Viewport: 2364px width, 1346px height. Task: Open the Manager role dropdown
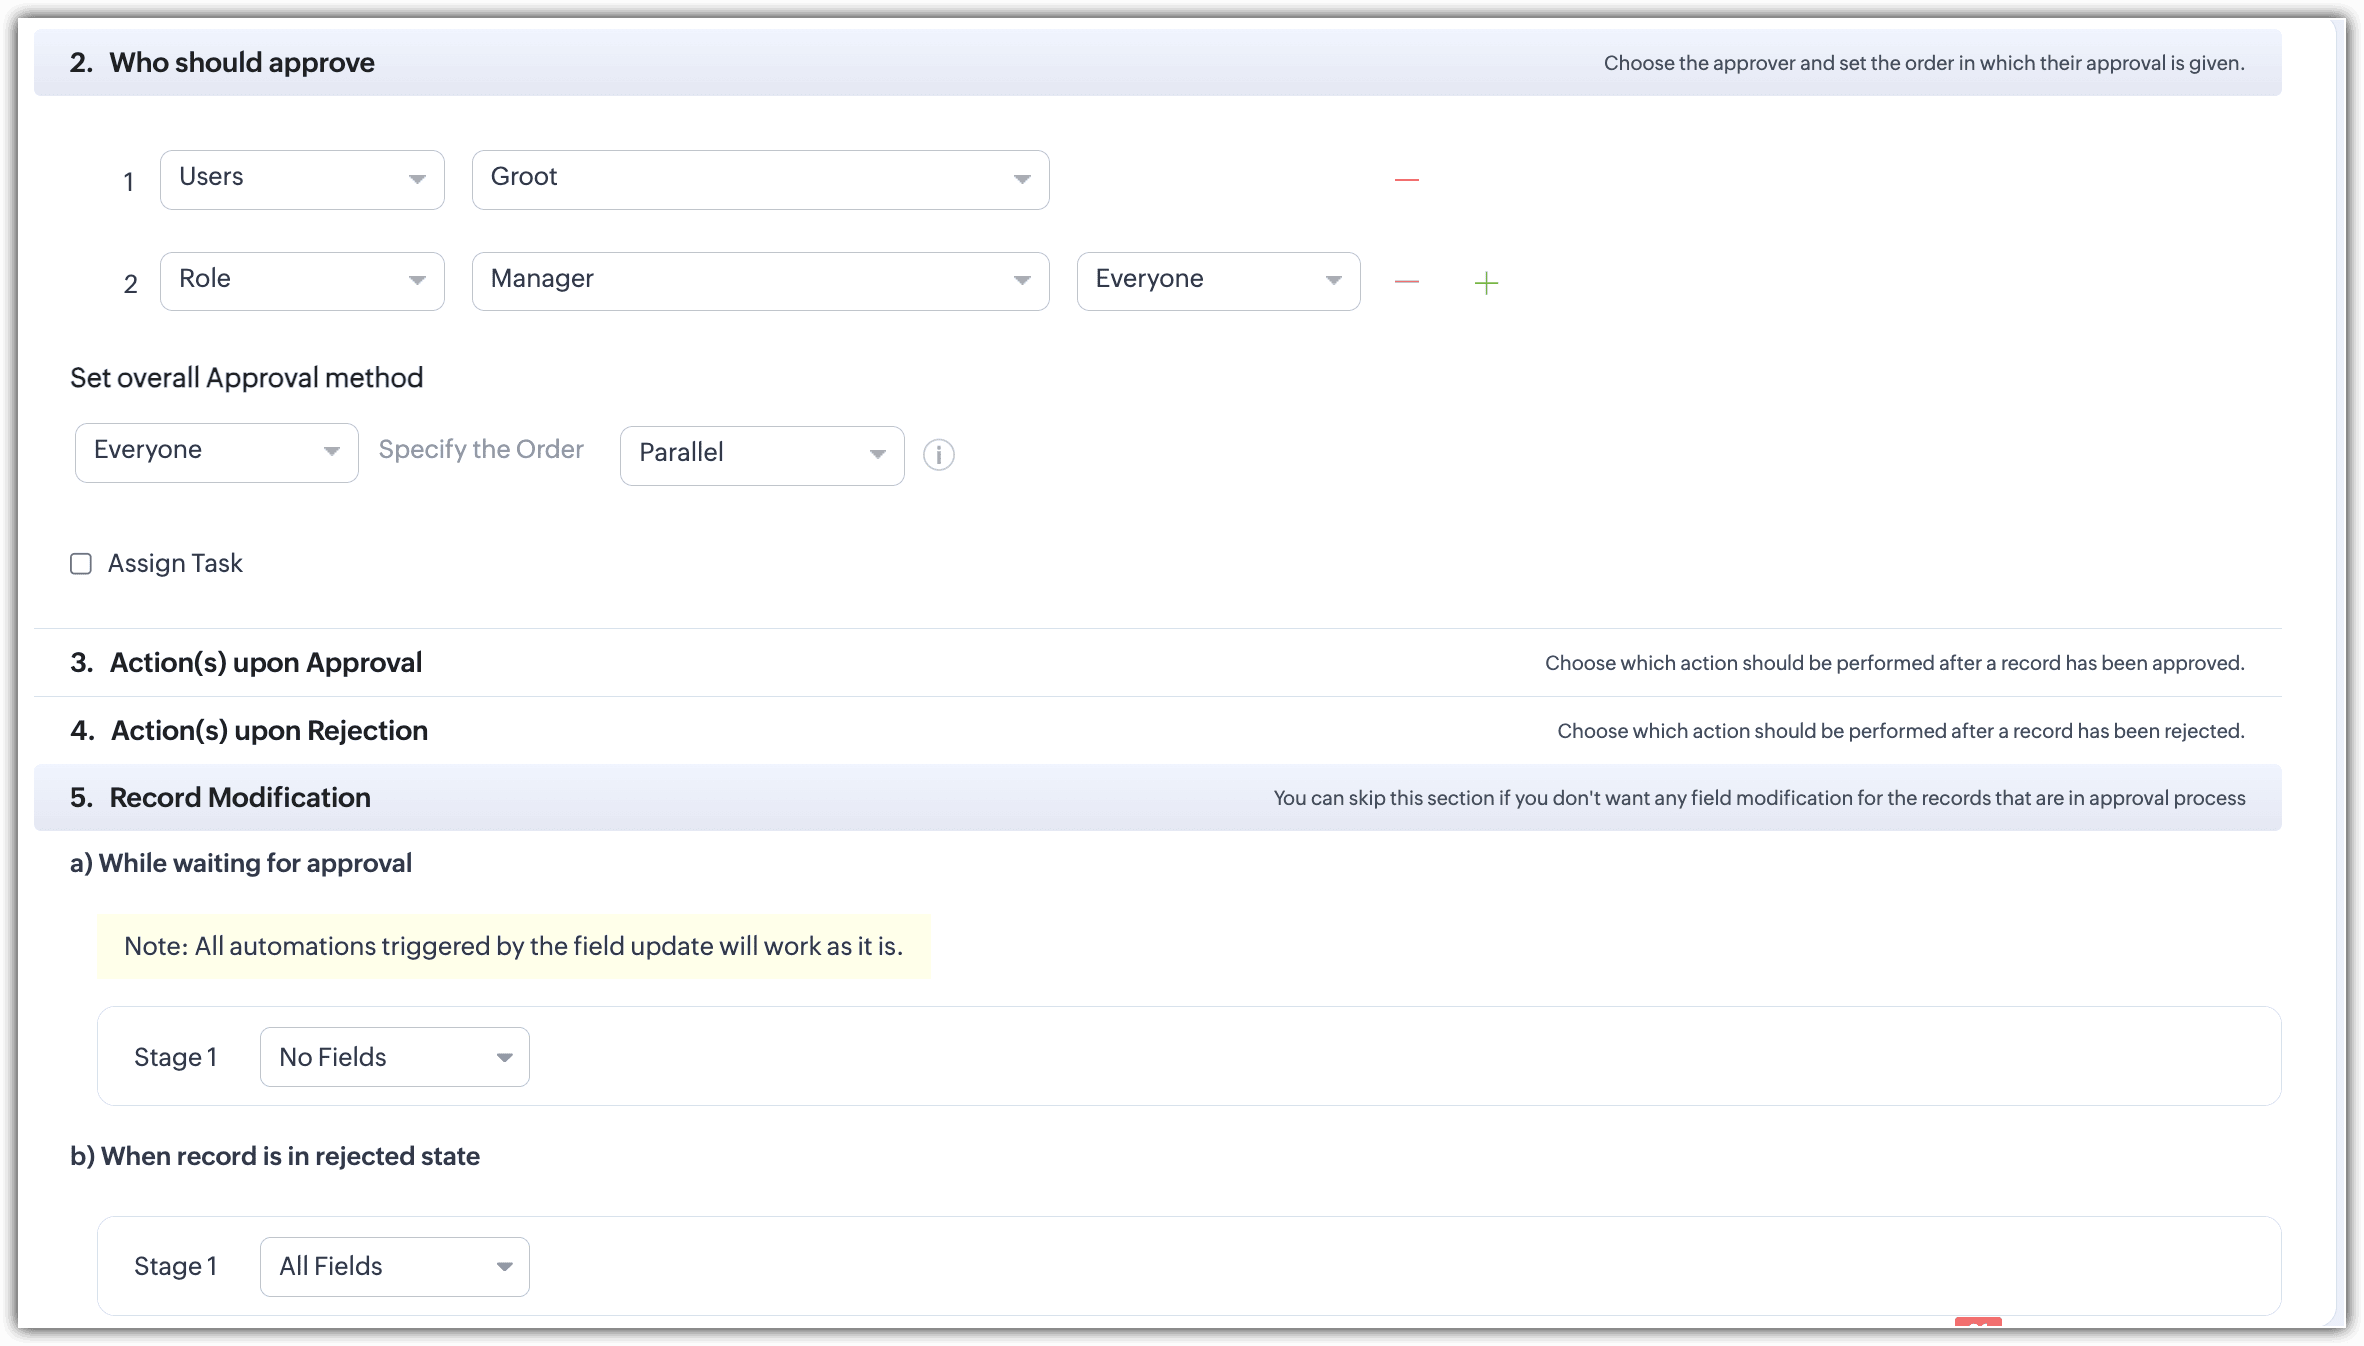(x=760, y=281)
